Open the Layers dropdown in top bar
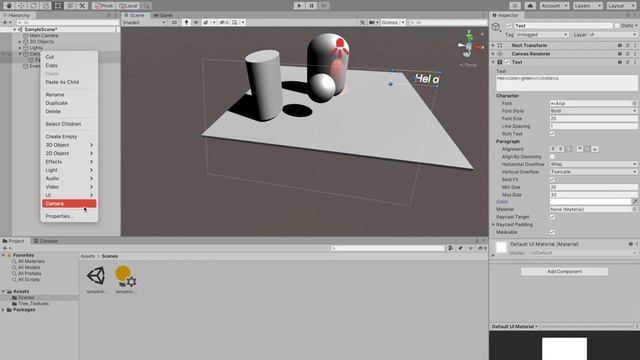Screen dimensions: 640x360 587,6
